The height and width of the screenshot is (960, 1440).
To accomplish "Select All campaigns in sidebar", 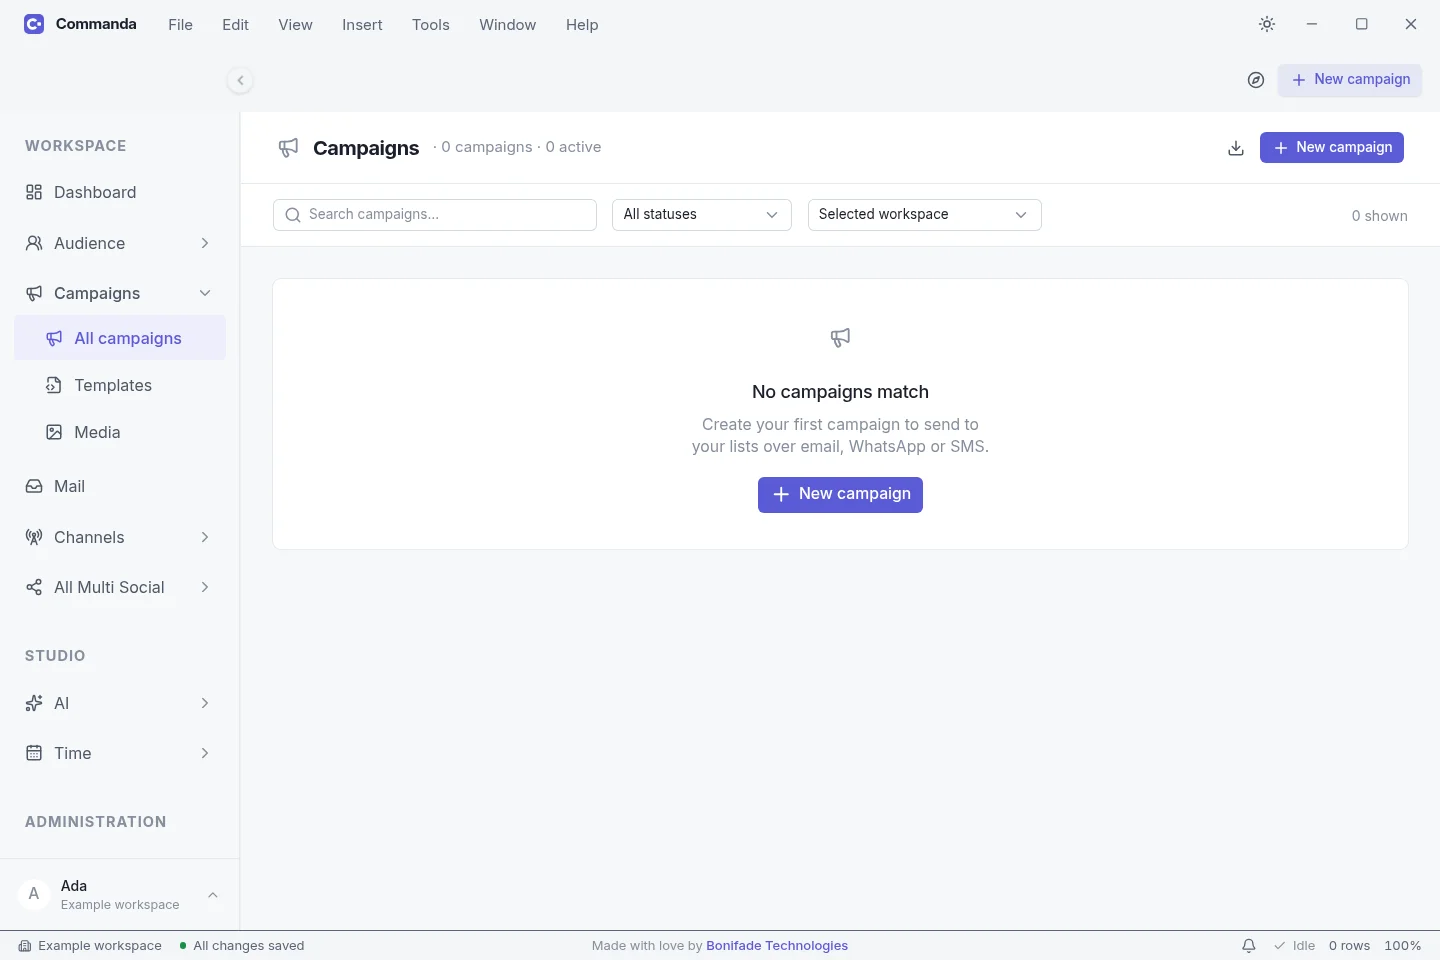I will pyautogui.click(x=120, y=338).
